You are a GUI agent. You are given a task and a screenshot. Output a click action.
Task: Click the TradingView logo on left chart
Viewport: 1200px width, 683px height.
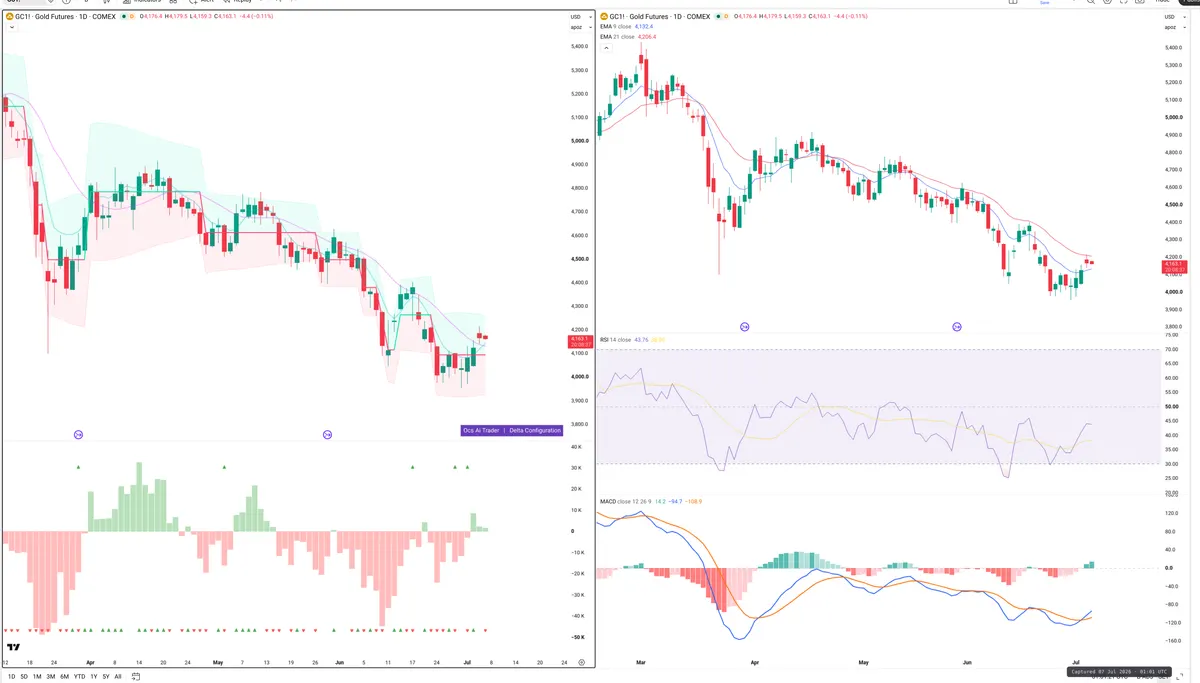point(13,646)
